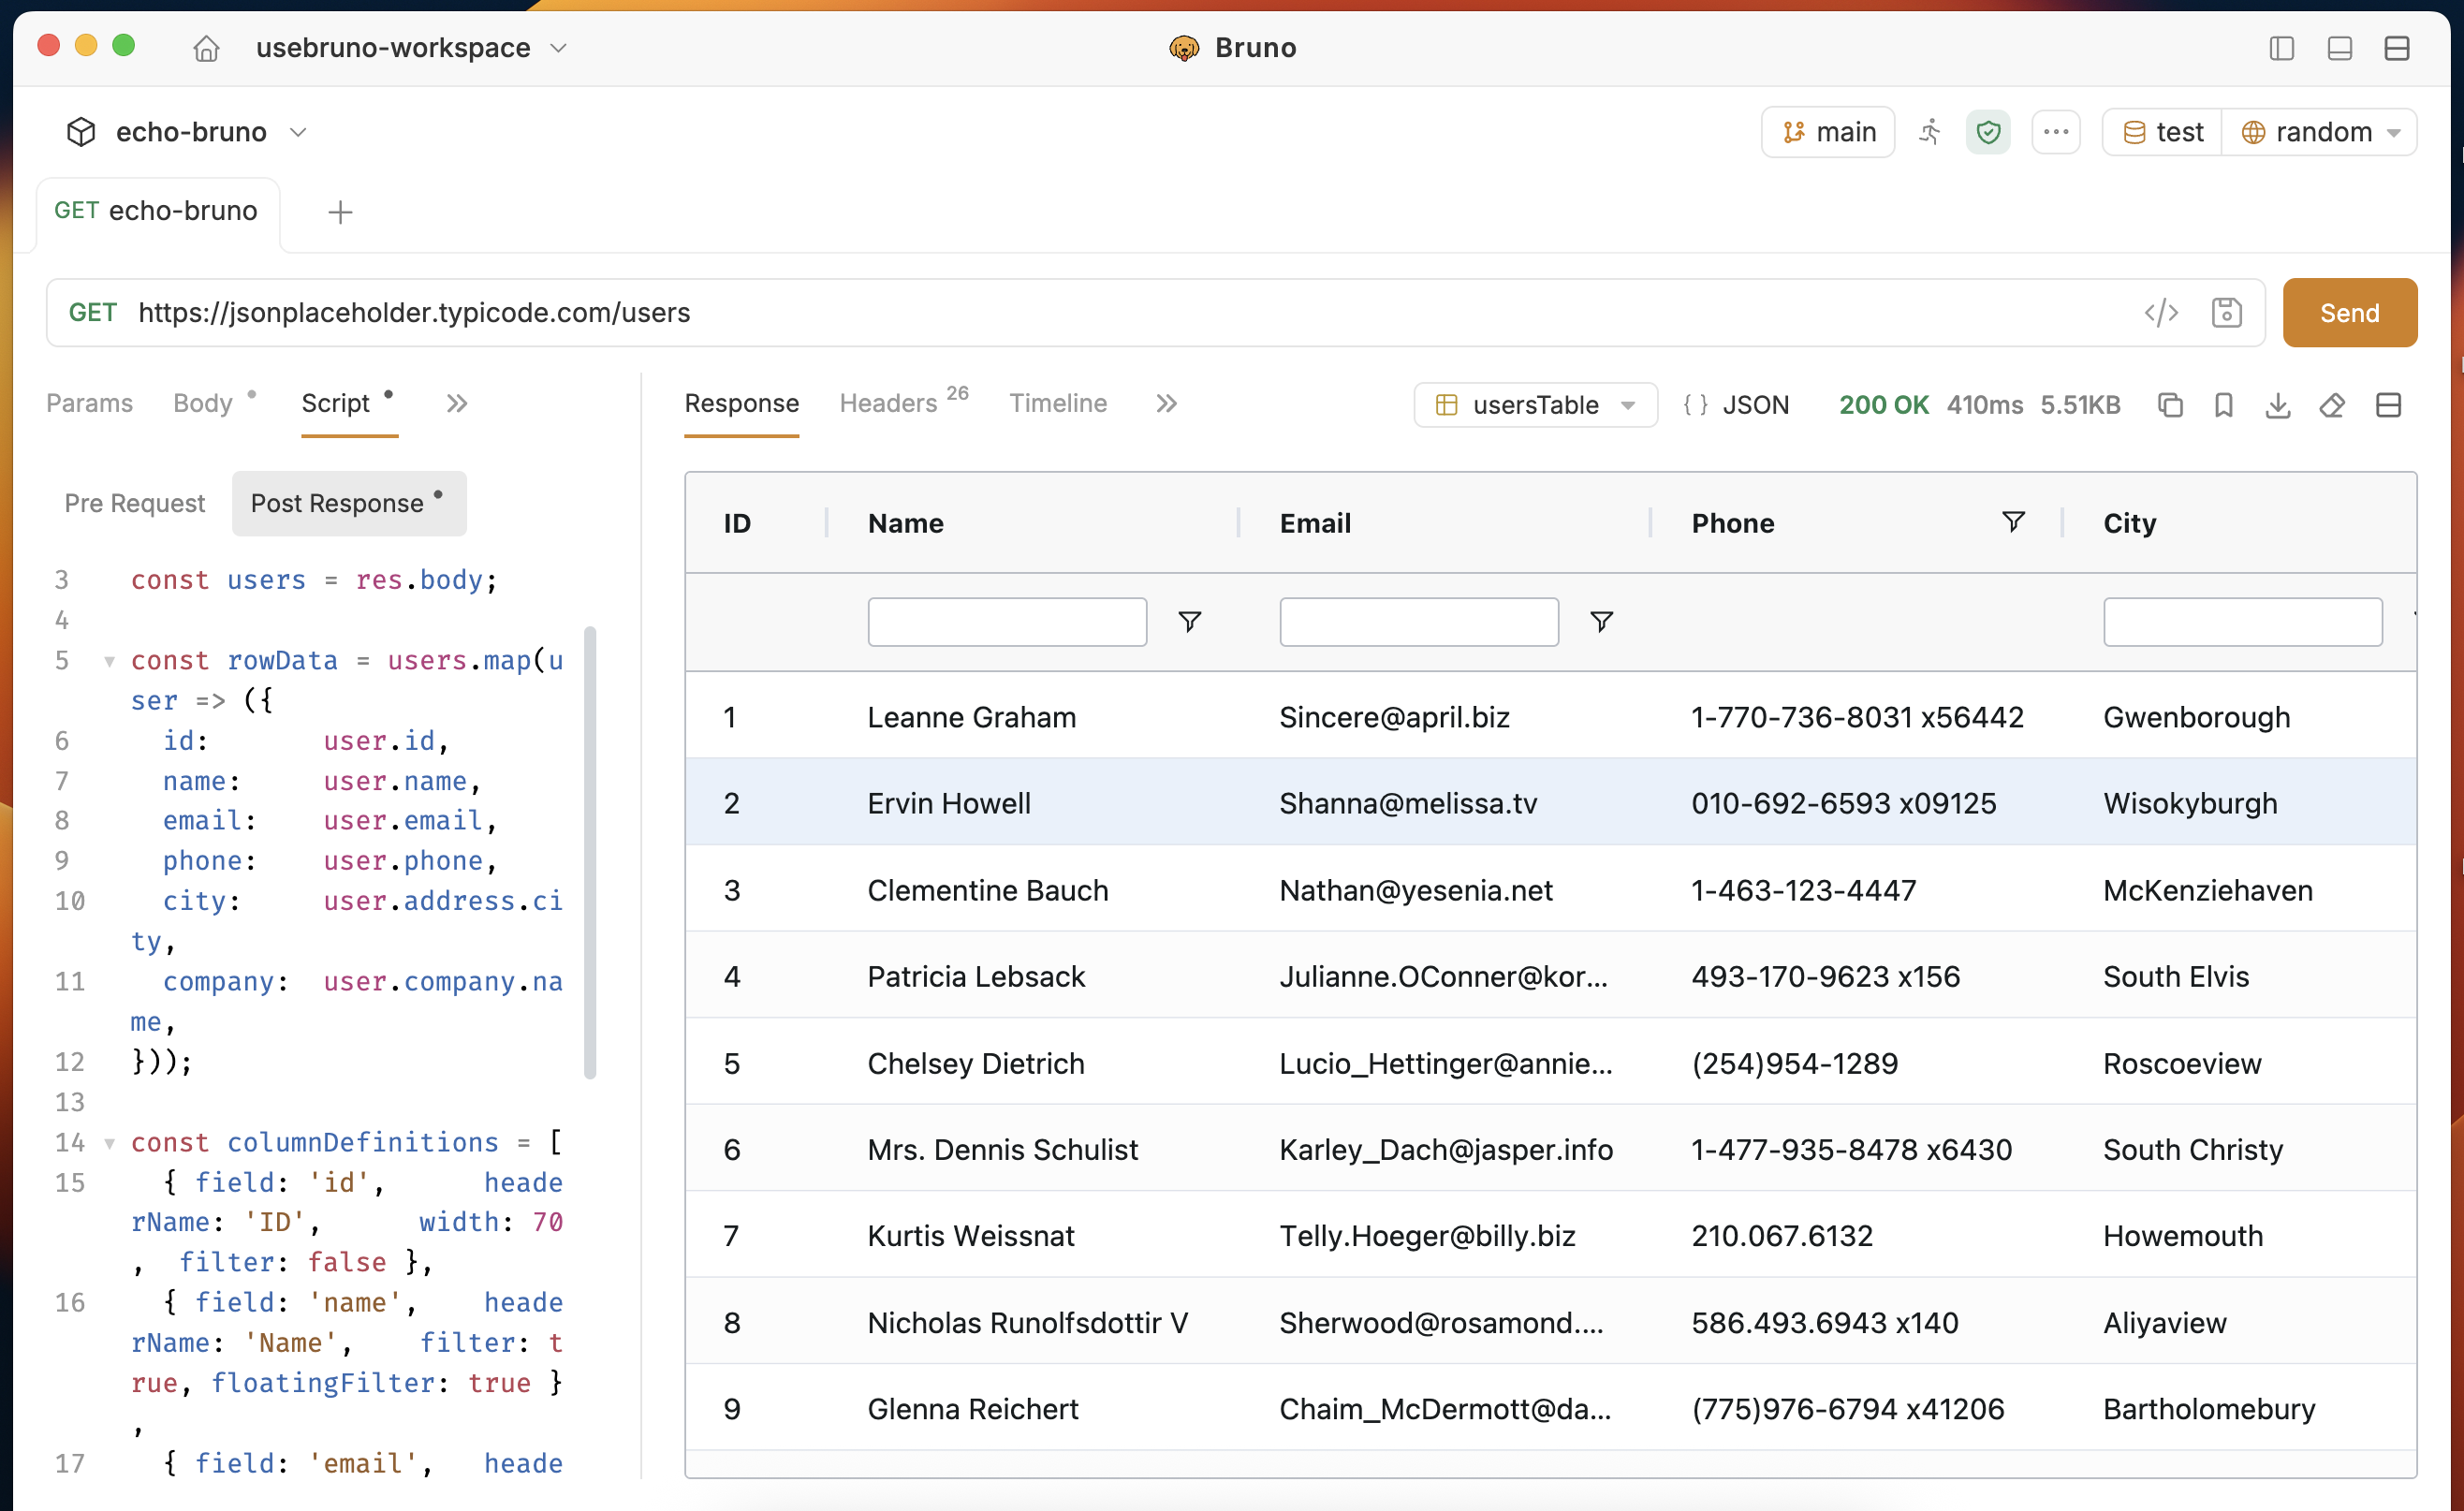Select the Glenna Reichert name cell

972,1409
